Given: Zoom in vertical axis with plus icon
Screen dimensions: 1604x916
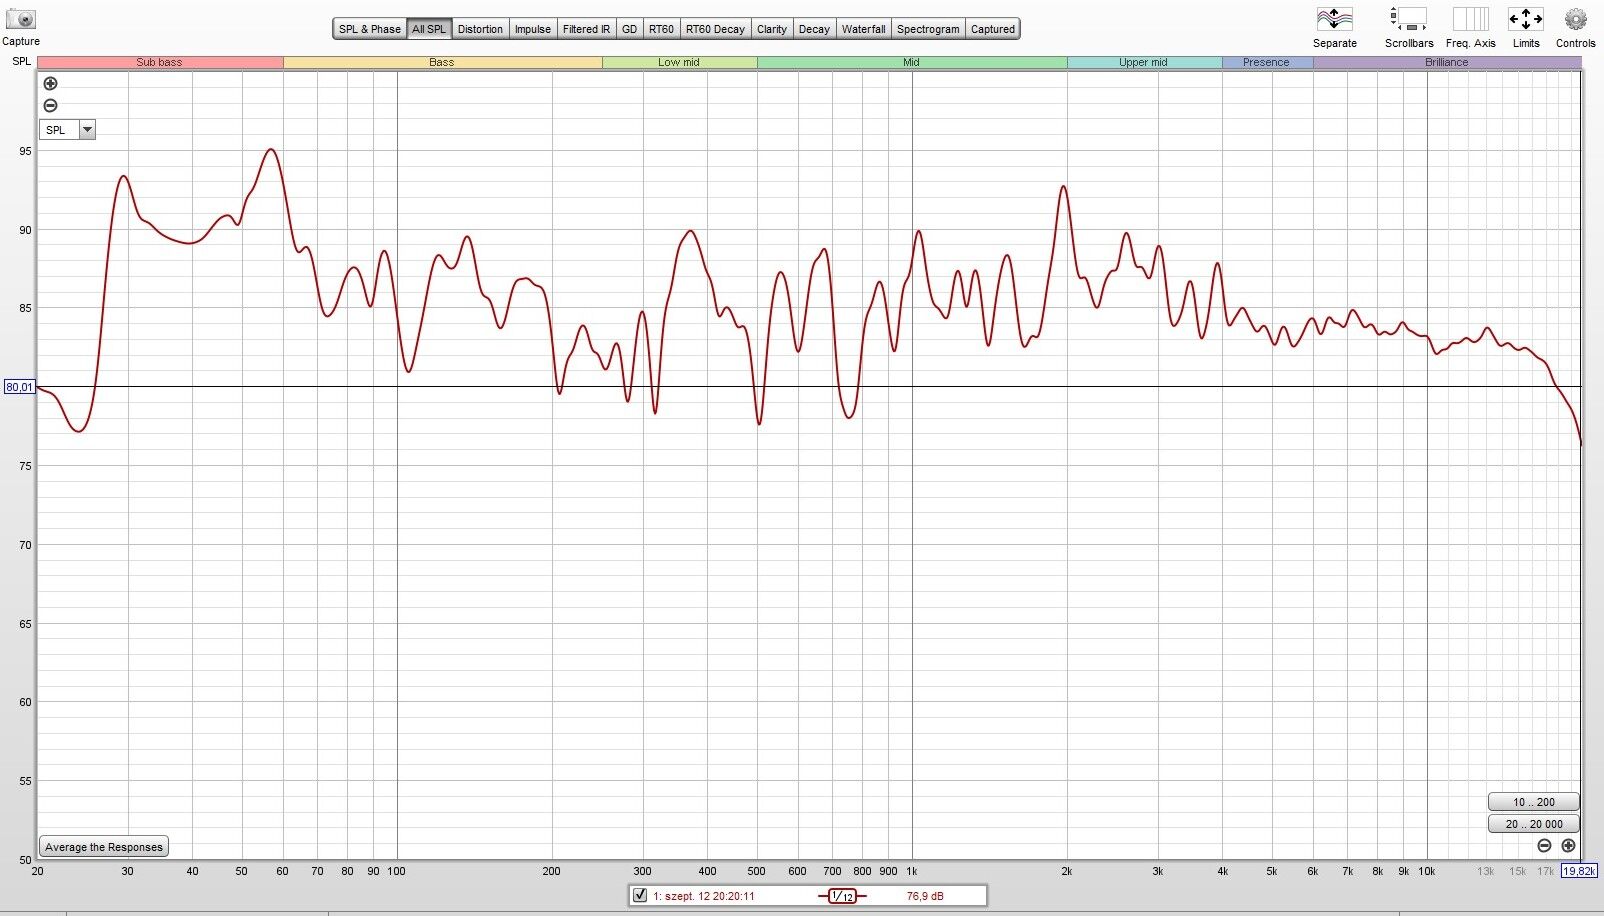Looking at the screenshot, I should click(50, 84).
